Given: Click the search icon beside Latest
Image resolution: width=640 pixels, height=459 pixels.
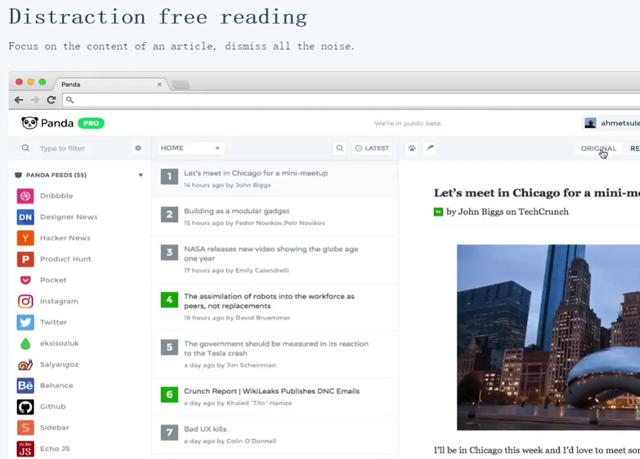Looking at the screenshot, I should pyautogui.click(x=337, y=148).
